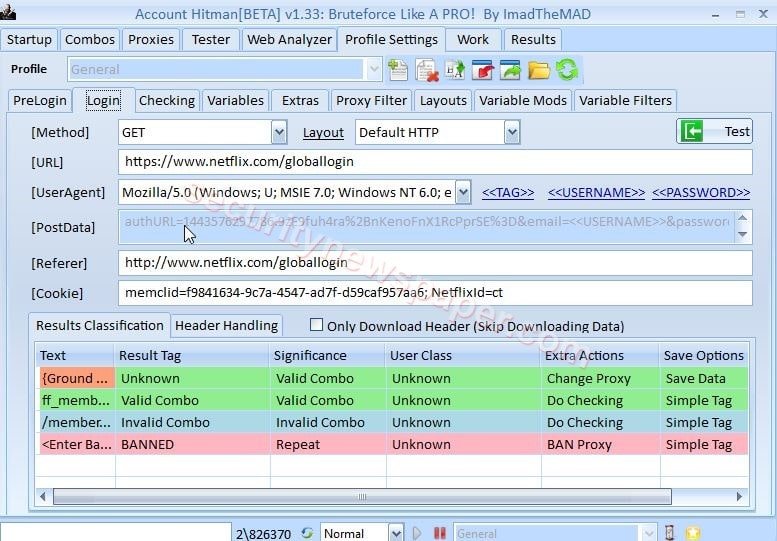Delete profile using the red X document icon
Image resolution: width=777 pixels, height=541 pixels.
[x=427, y=70]
